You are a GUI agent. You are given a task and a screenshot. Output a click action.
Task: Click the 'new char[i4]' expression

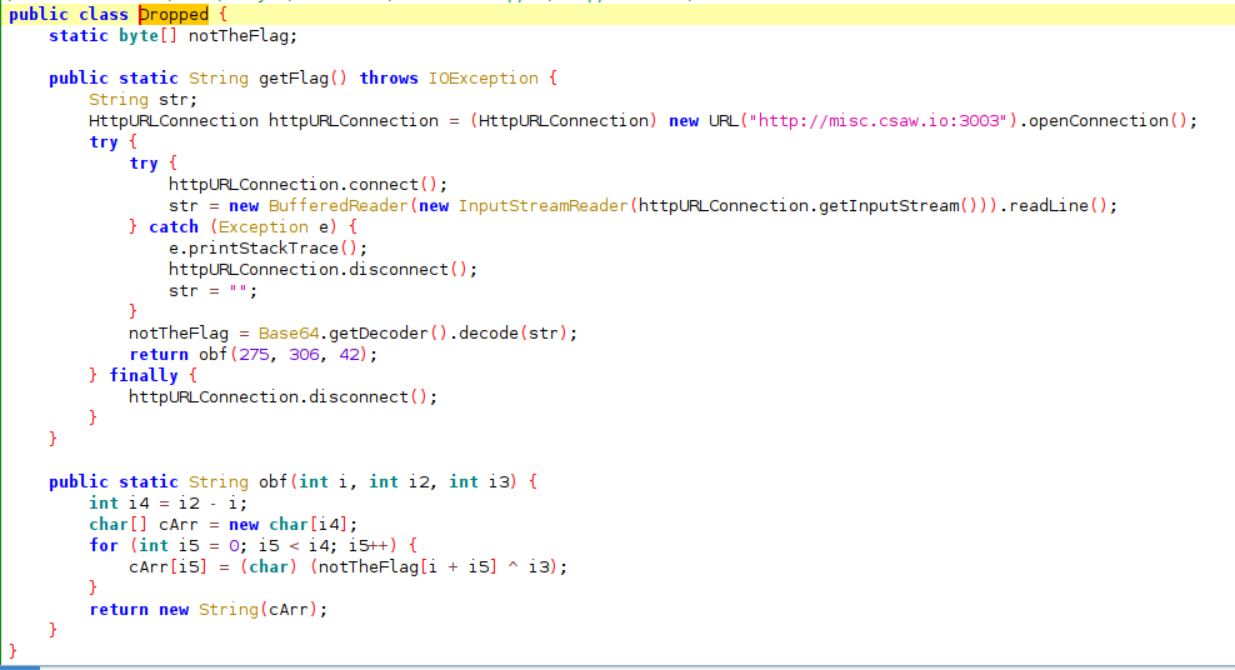pyautogui.click(x=288, y=524)
